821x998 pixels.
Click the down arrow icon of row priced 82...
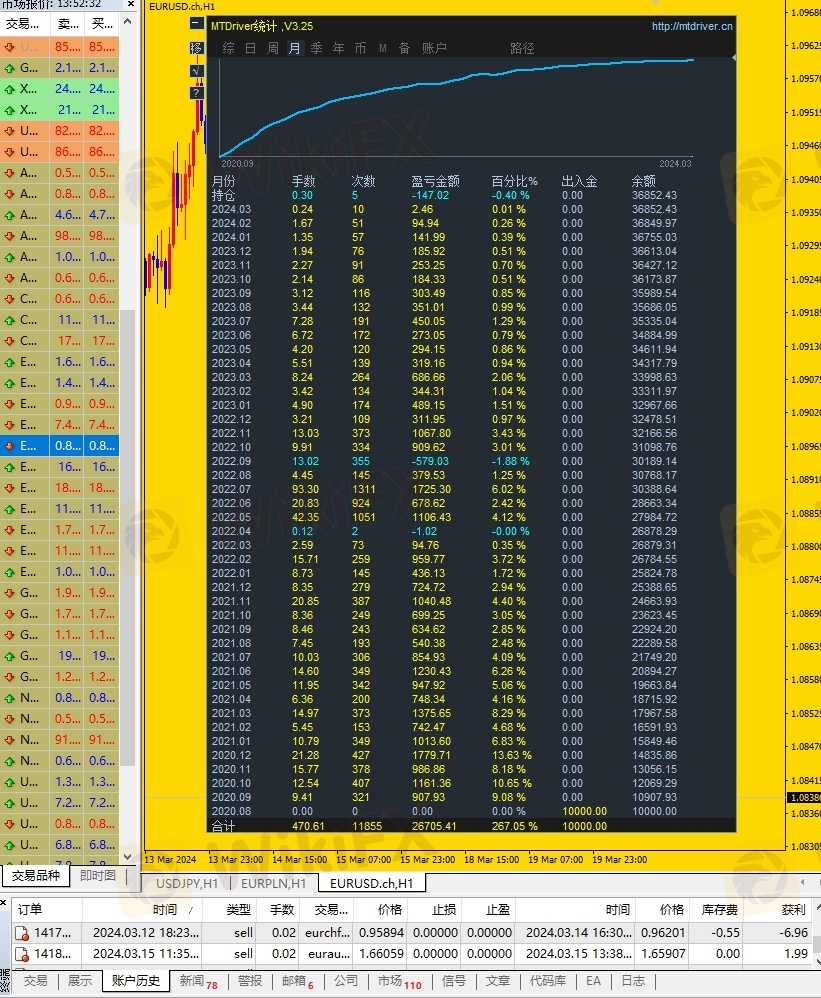10,131
